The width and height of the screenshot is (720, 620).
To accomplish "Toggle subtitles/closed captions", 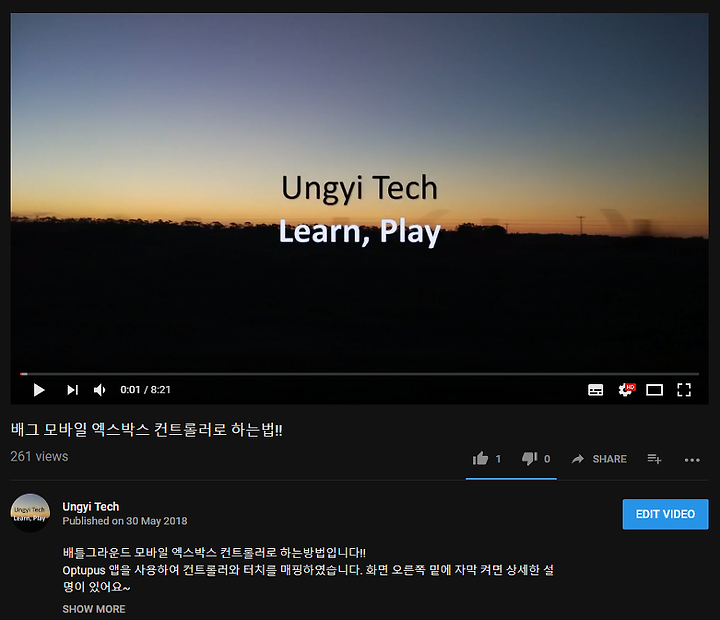I will [x=596, y=390].
